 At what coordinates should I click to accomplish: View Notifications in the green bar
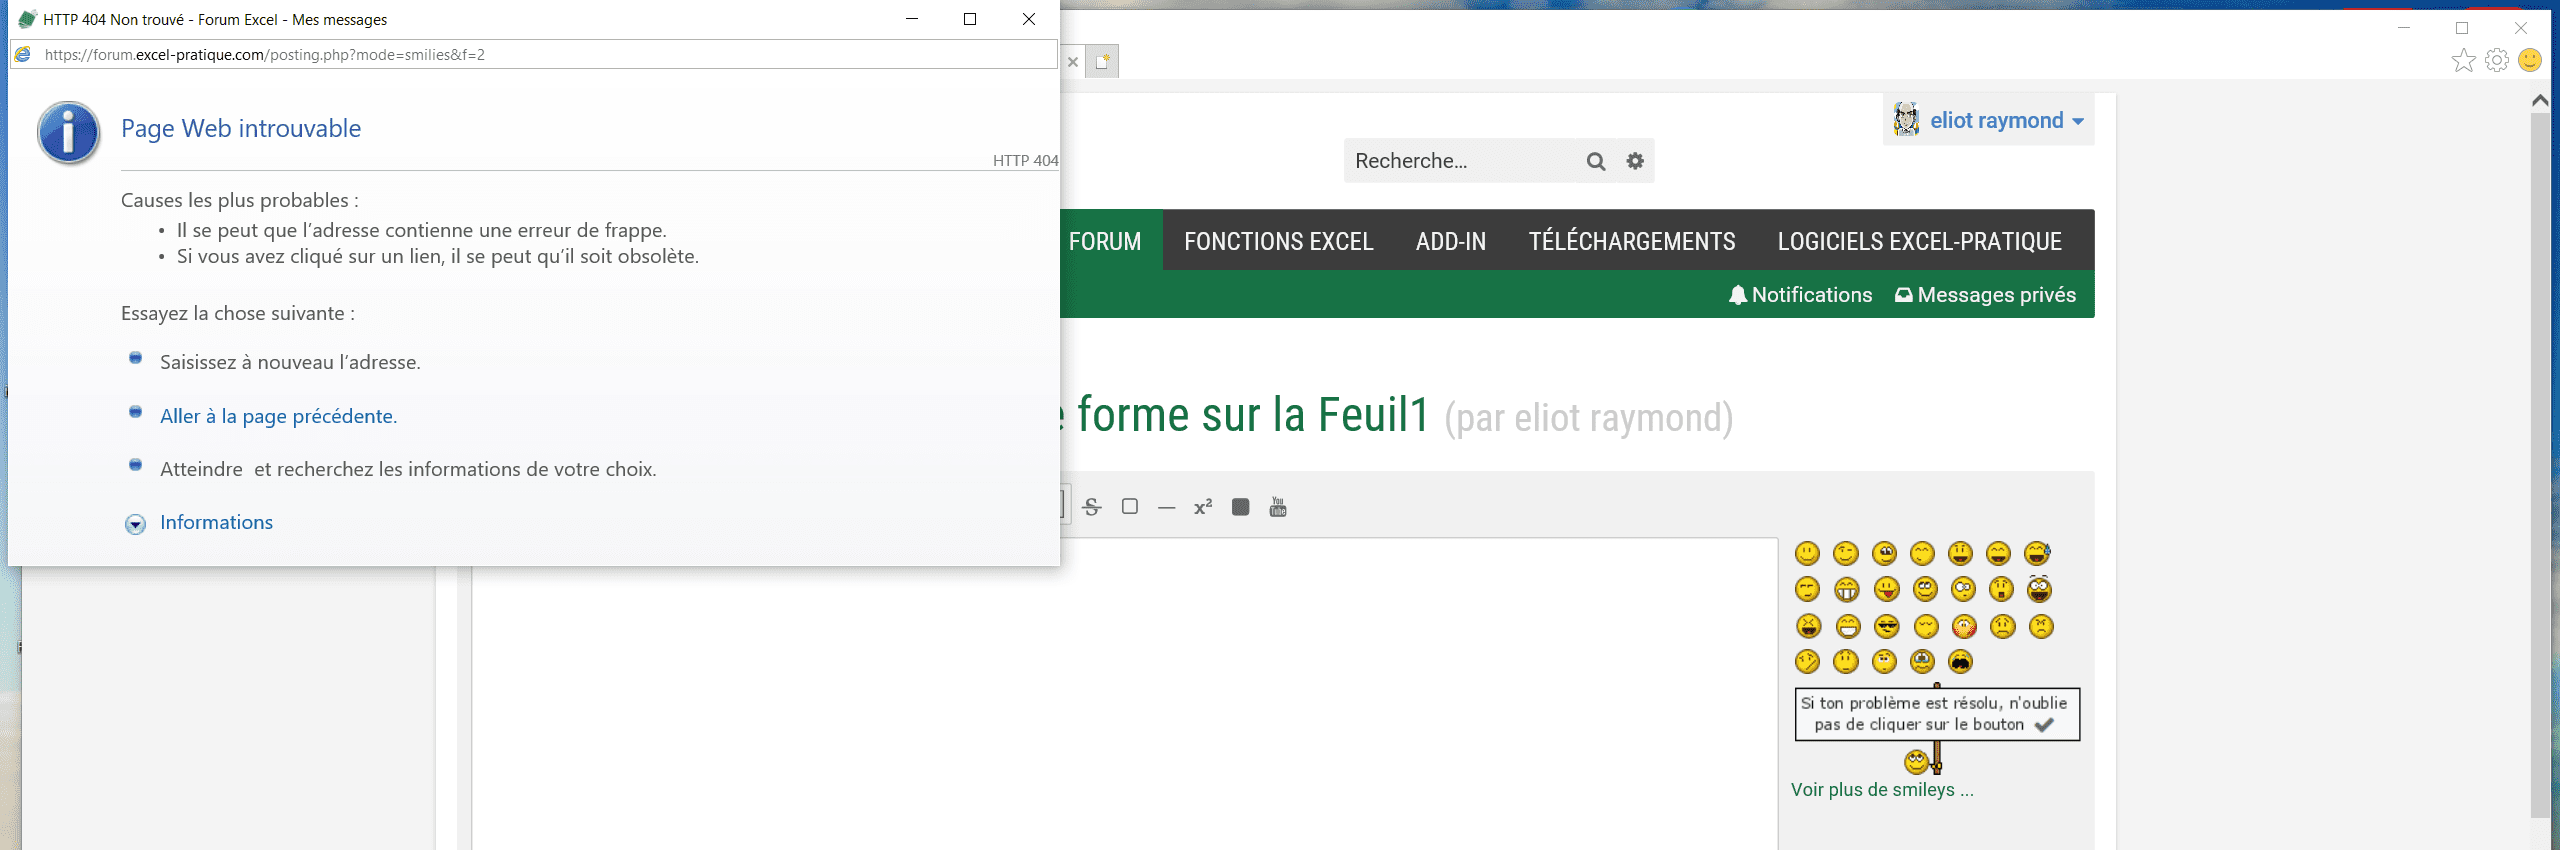click(1800, 295)
